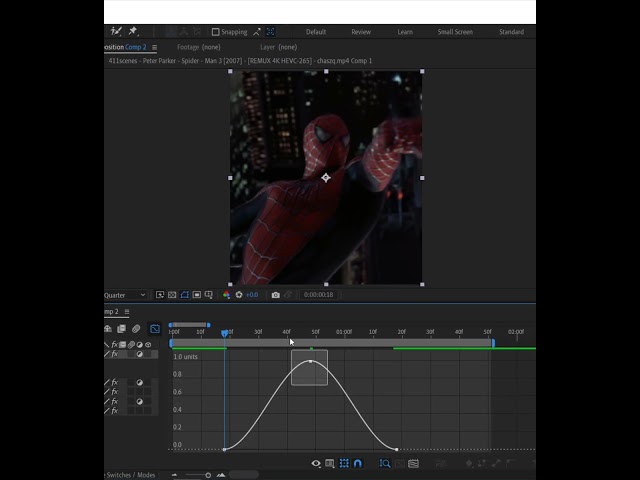This screenshot has height=480, width=640.
Task: Select the peak keyframe at 1.0 units
Action: (x=311, y=362)
